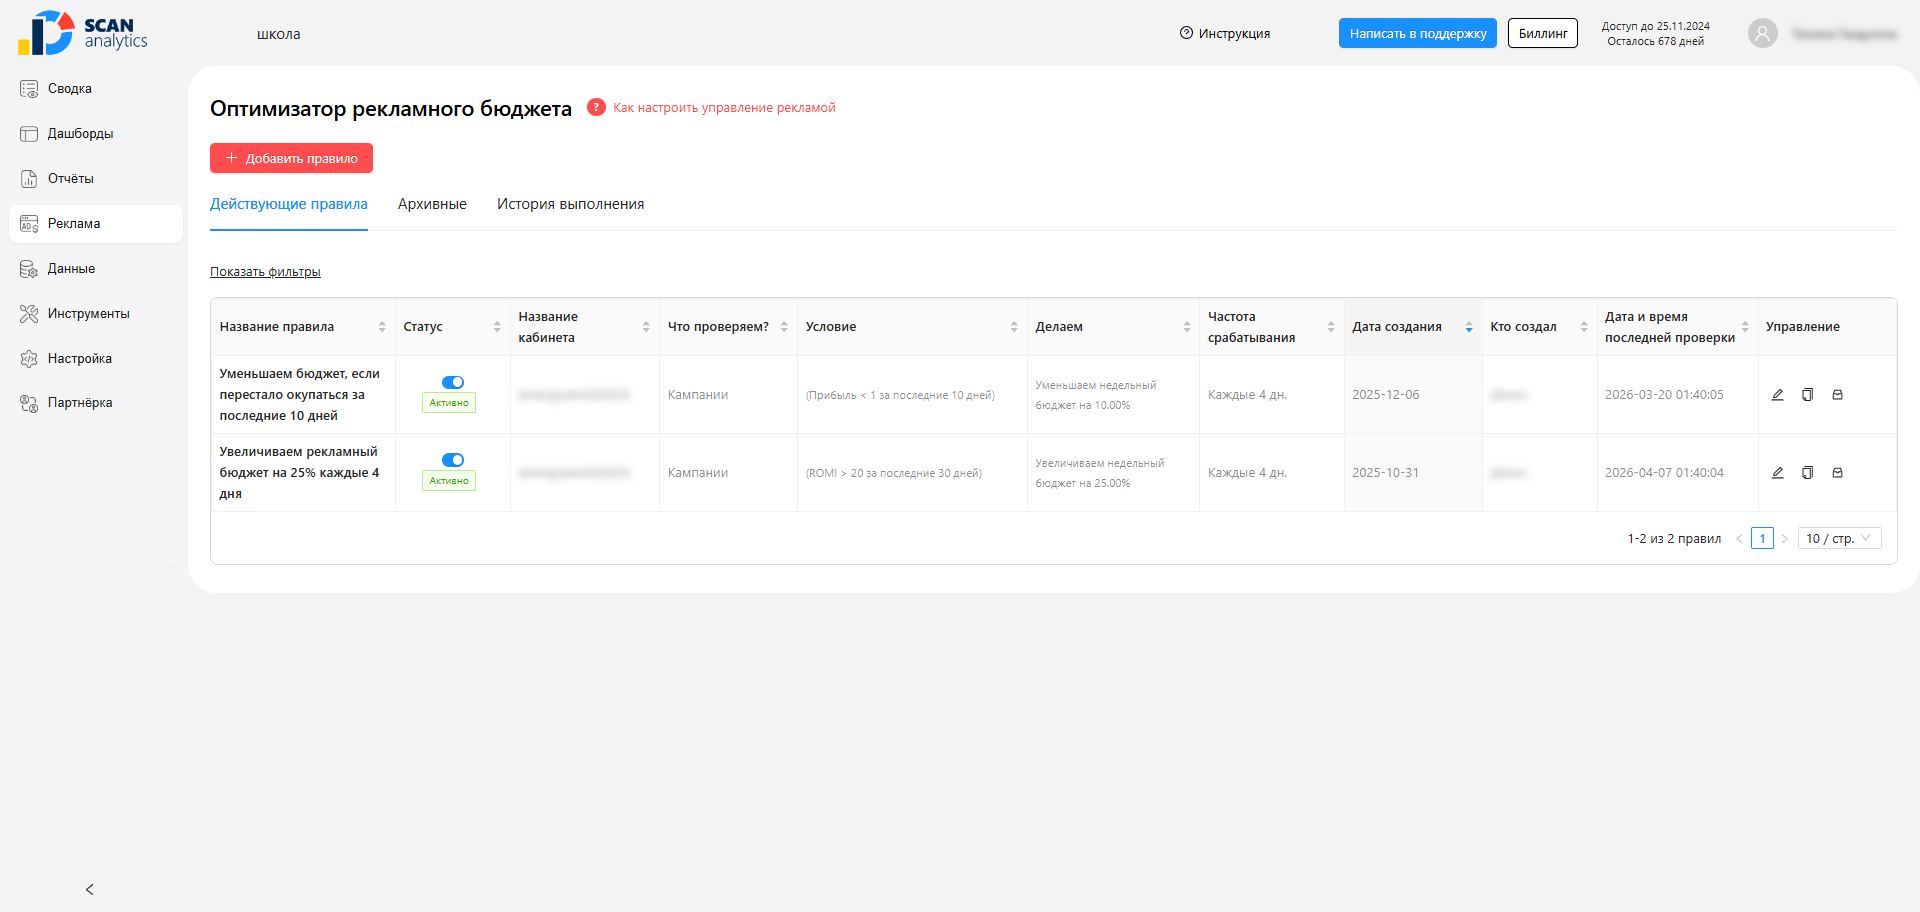This screenshot has height=912, width=1920.
Task: Open Как настроить управление рекламой link
Action: coord(724,107)
